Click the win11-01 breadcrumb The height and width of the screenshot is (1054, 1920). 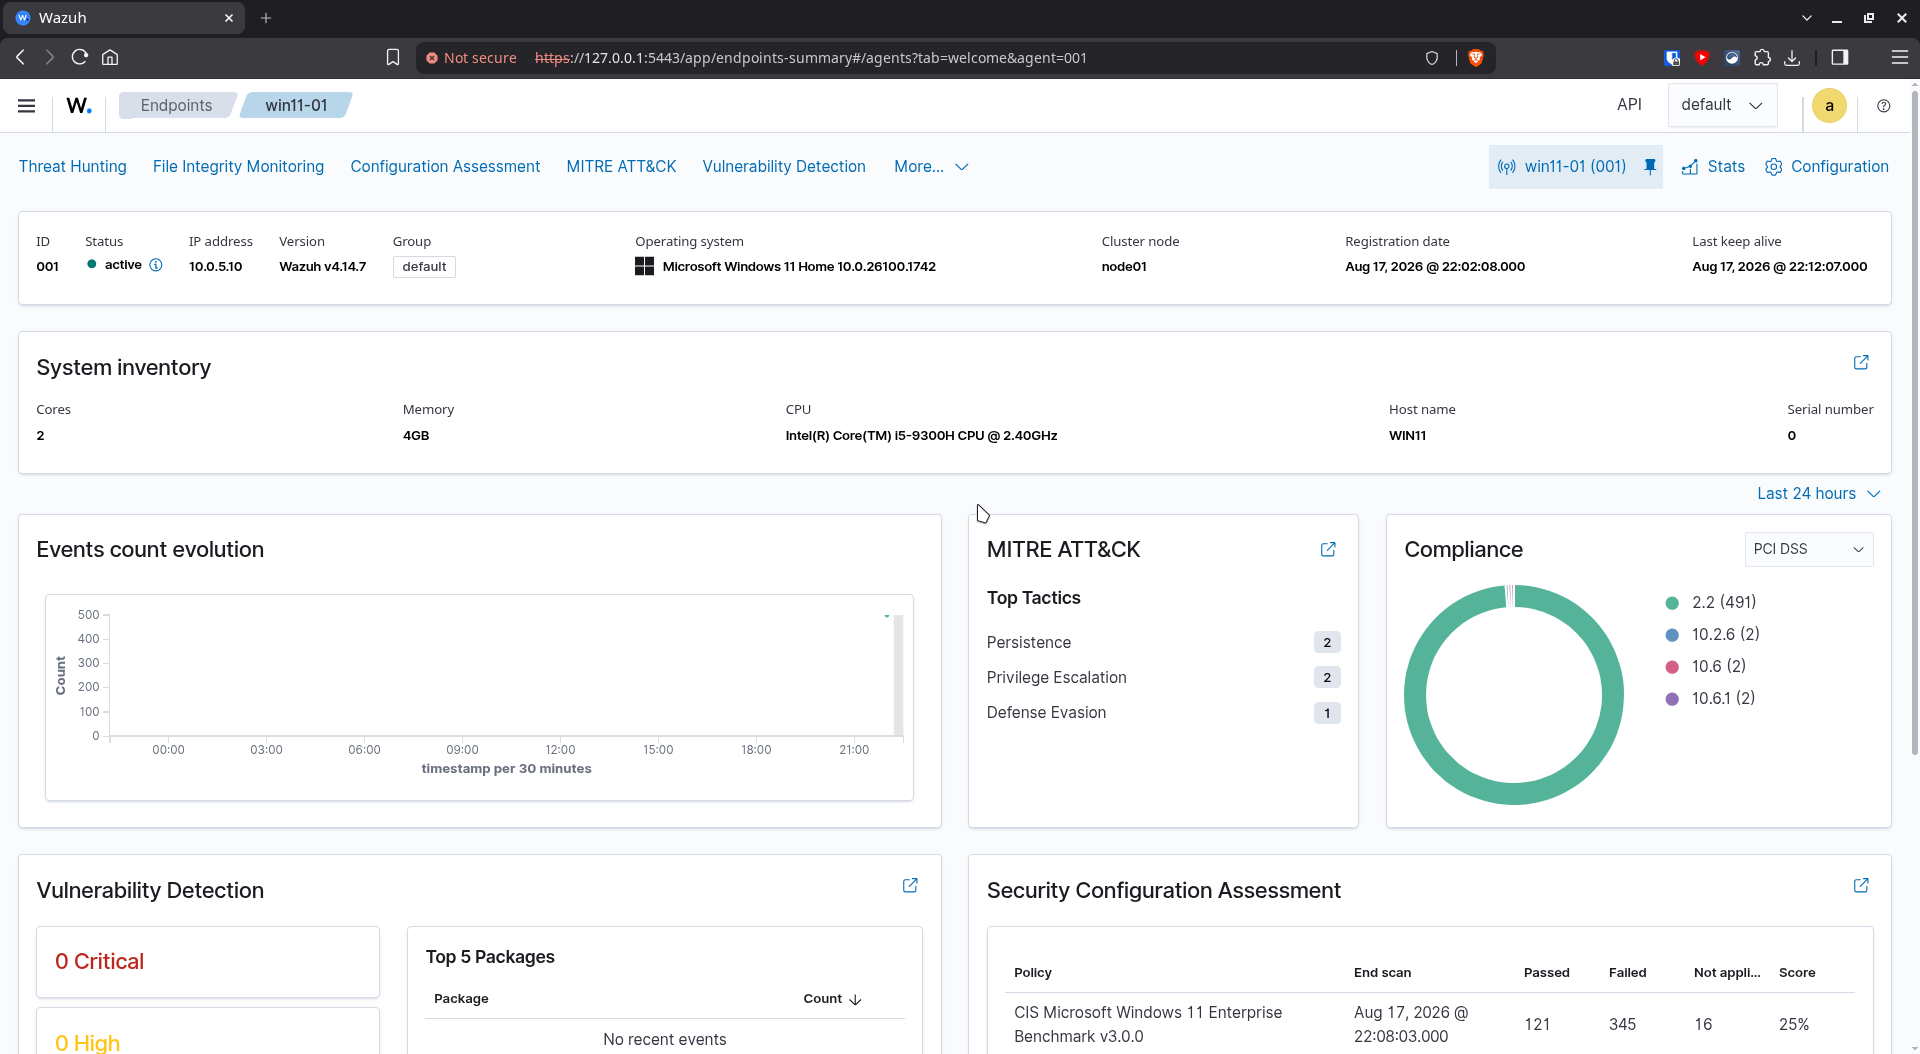pos(296,105)
